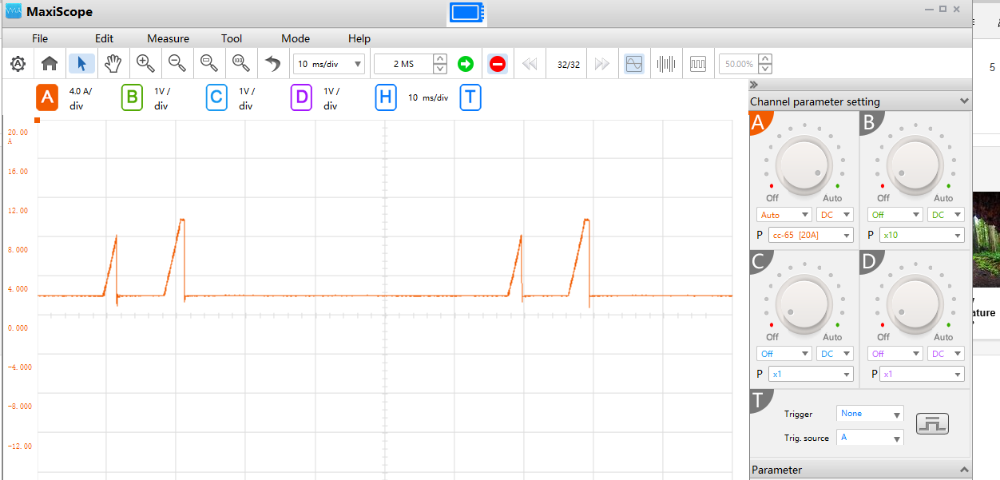
Task: Stop capture with the red button
Action: 497,64
